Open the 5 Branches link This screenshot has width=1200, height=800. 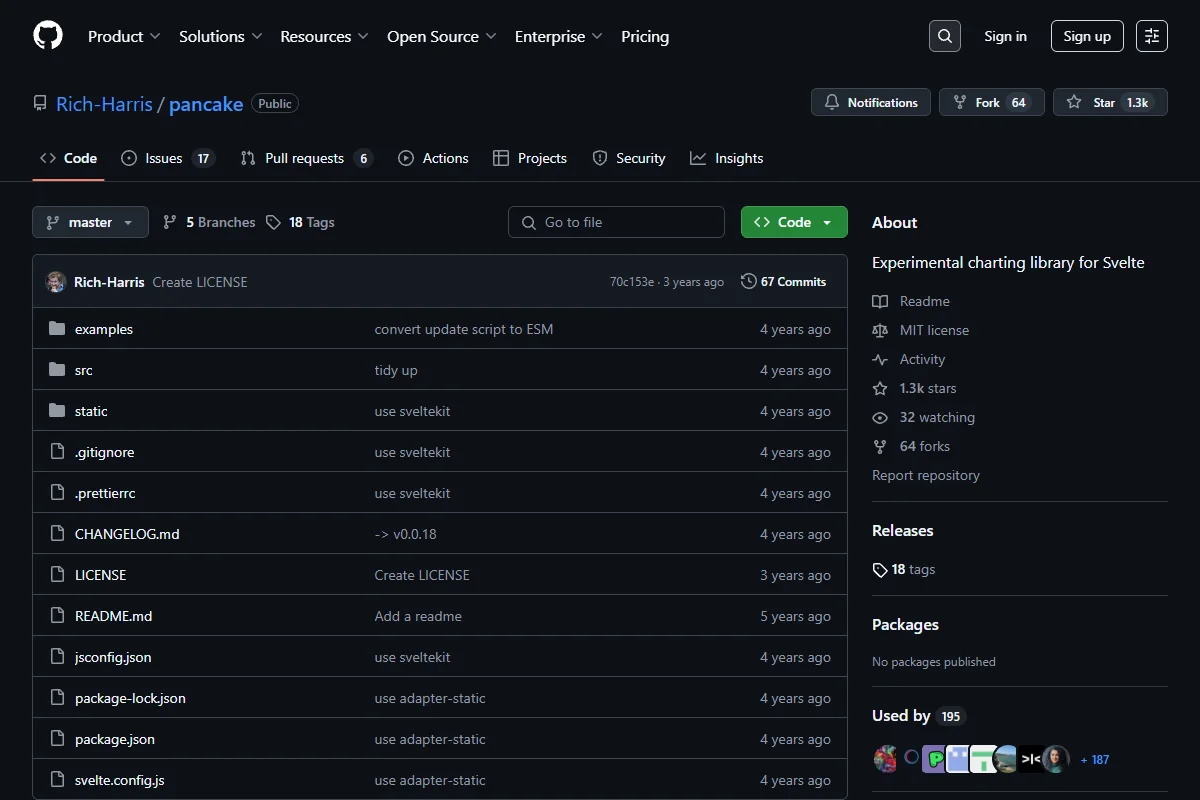(209, 222)
